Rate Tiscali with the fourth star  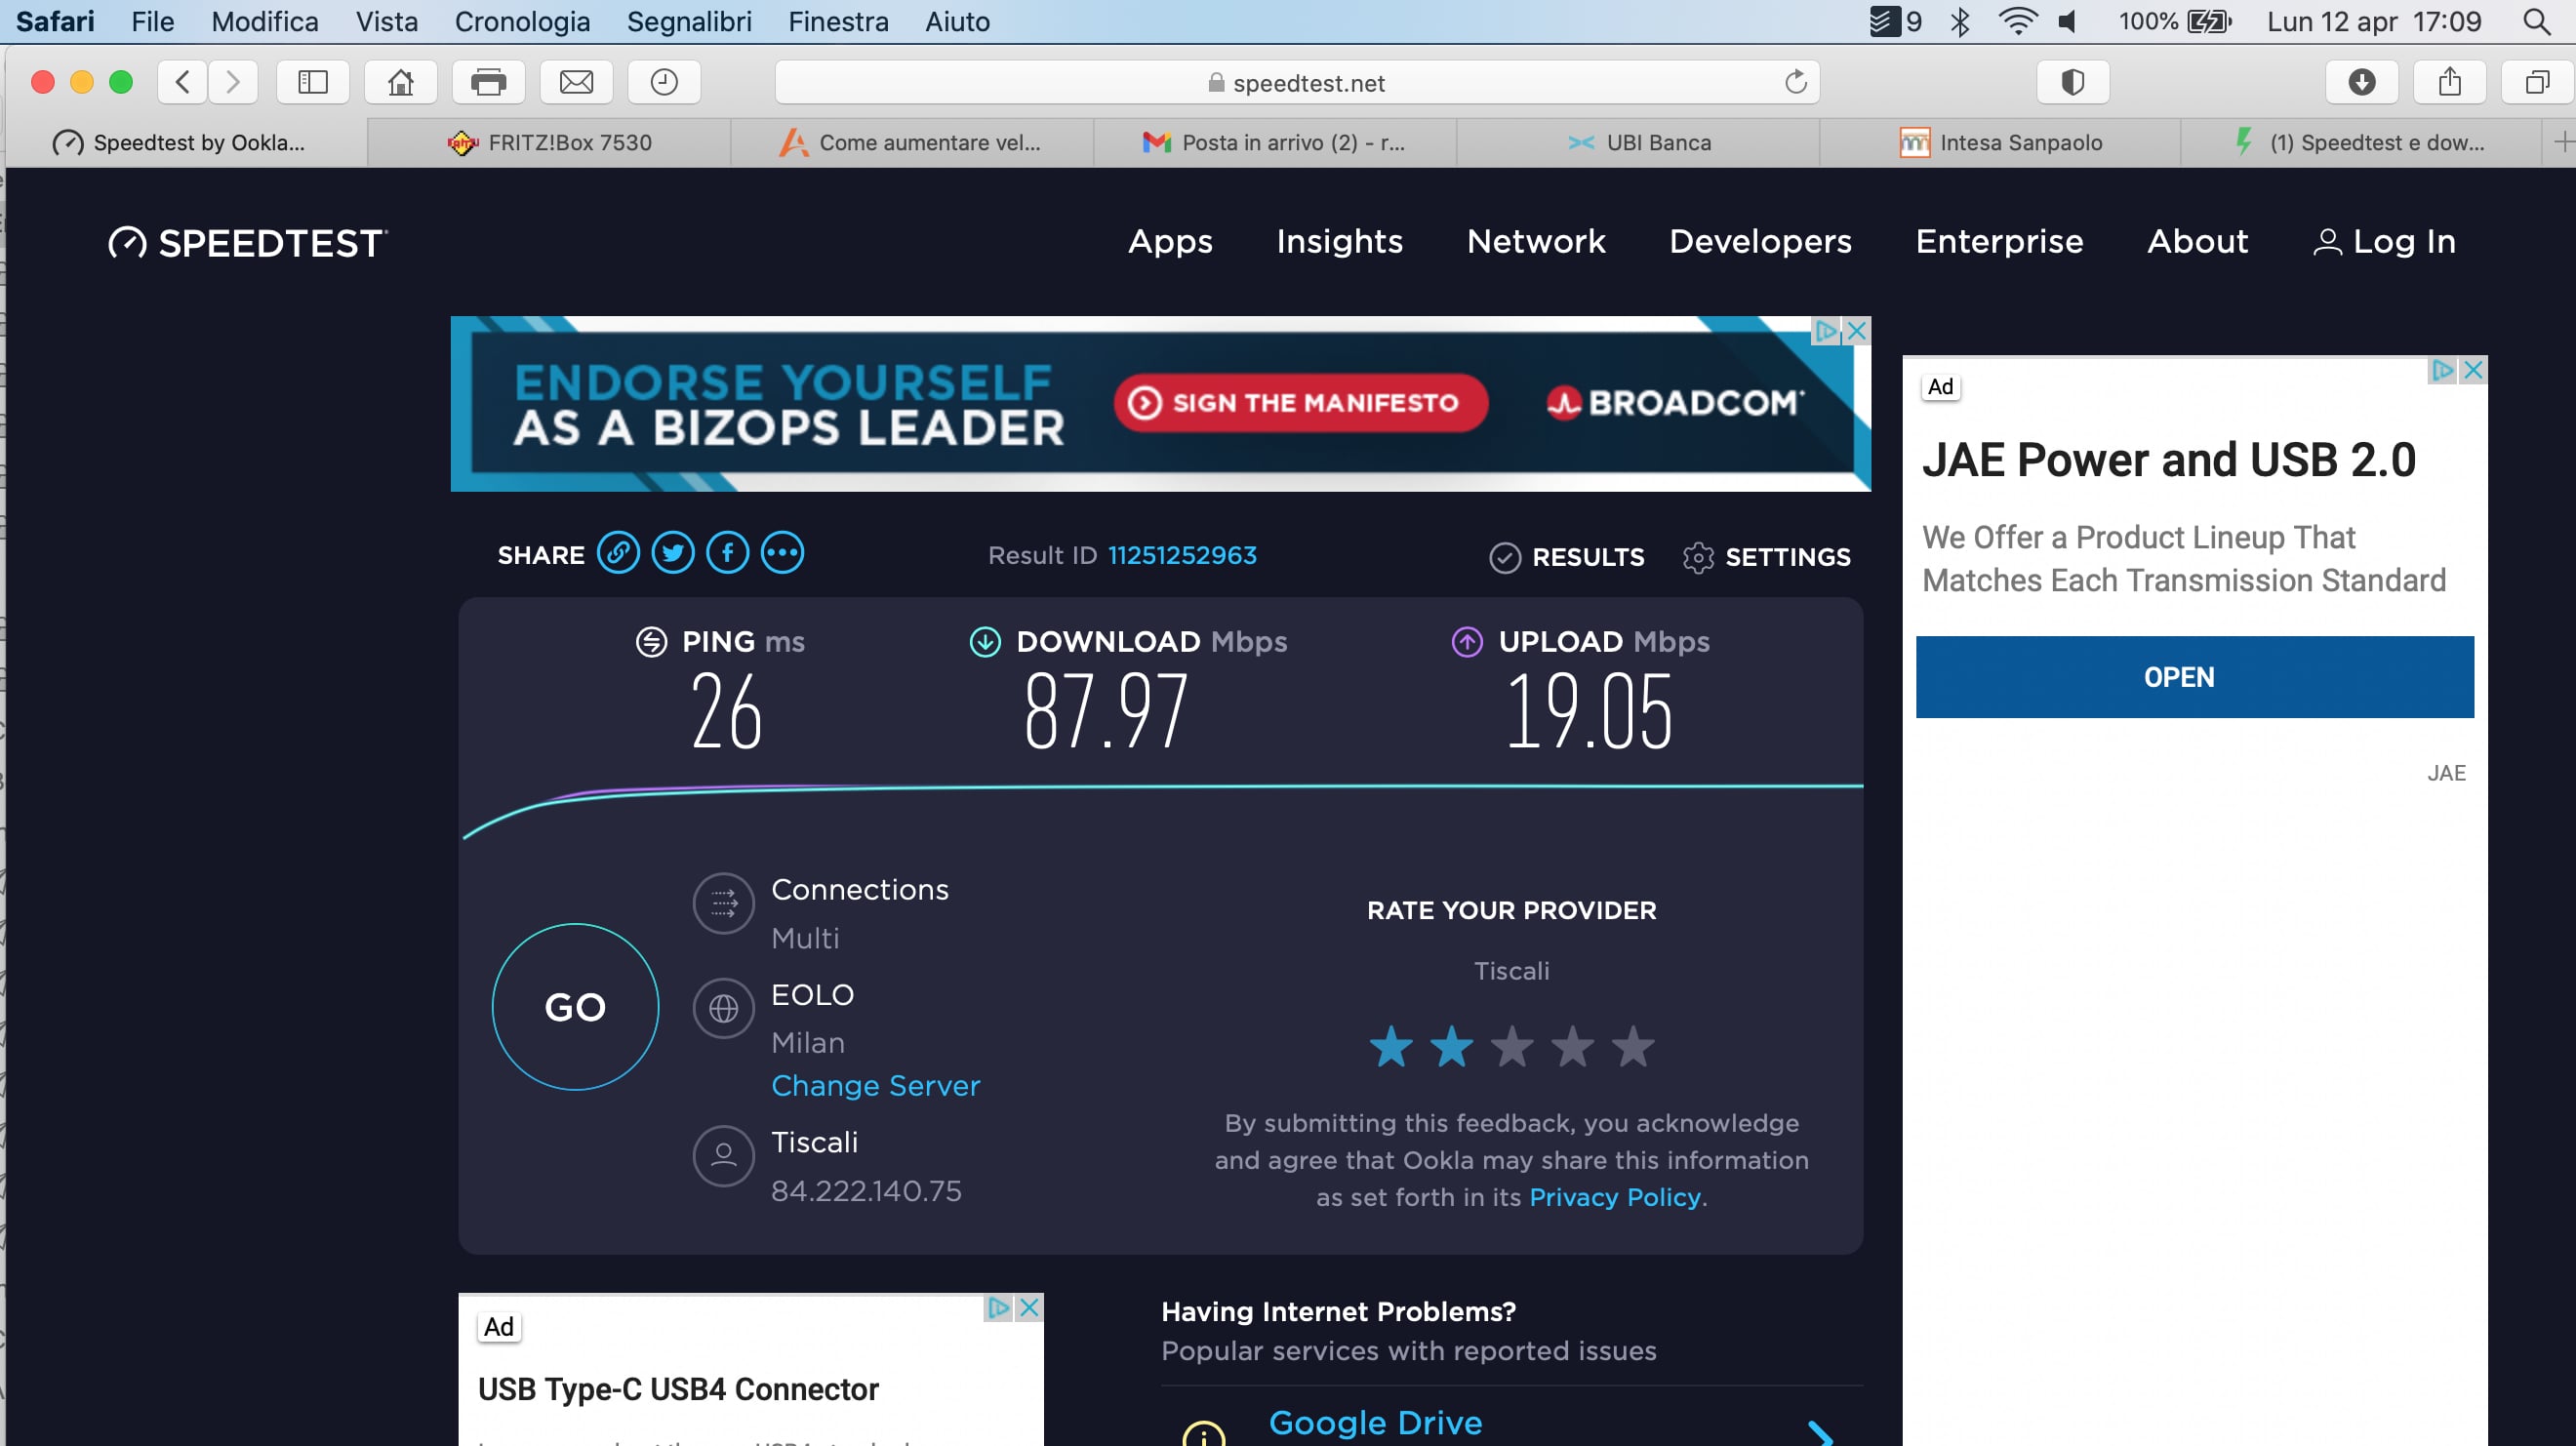pyautogui.click(x=1572, y=1047)
